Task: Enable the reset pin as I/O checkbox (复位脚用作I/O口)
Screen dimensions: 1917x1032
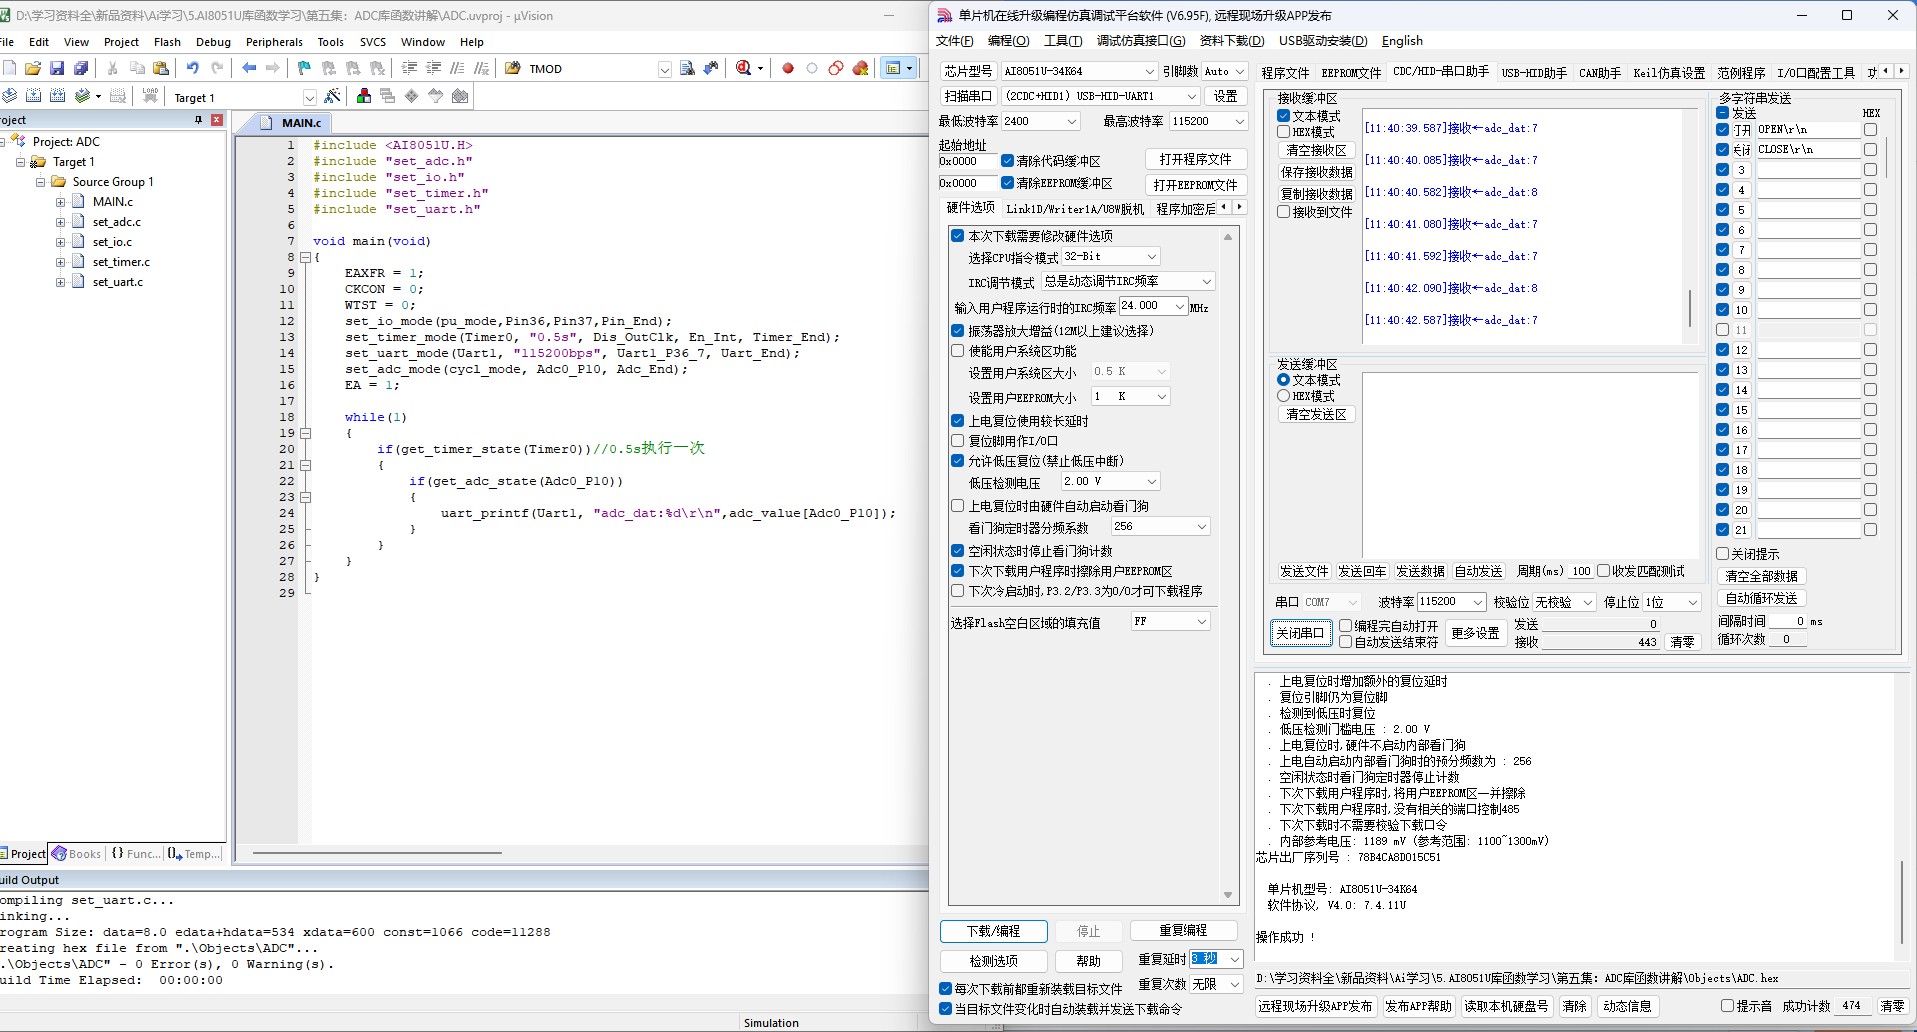Action: coord(957,441)
